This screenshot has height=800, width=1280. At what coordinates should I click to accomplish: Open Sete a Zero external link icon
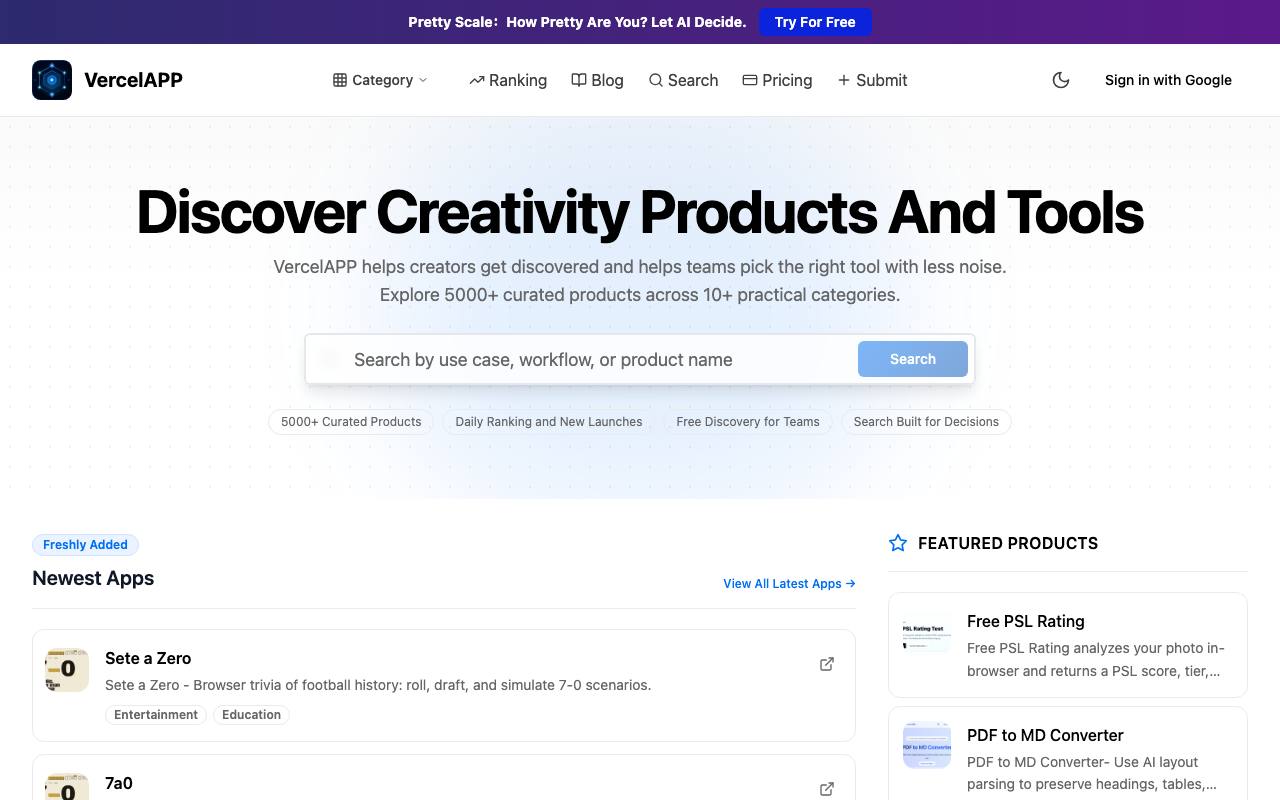click(x=827, y=664)
